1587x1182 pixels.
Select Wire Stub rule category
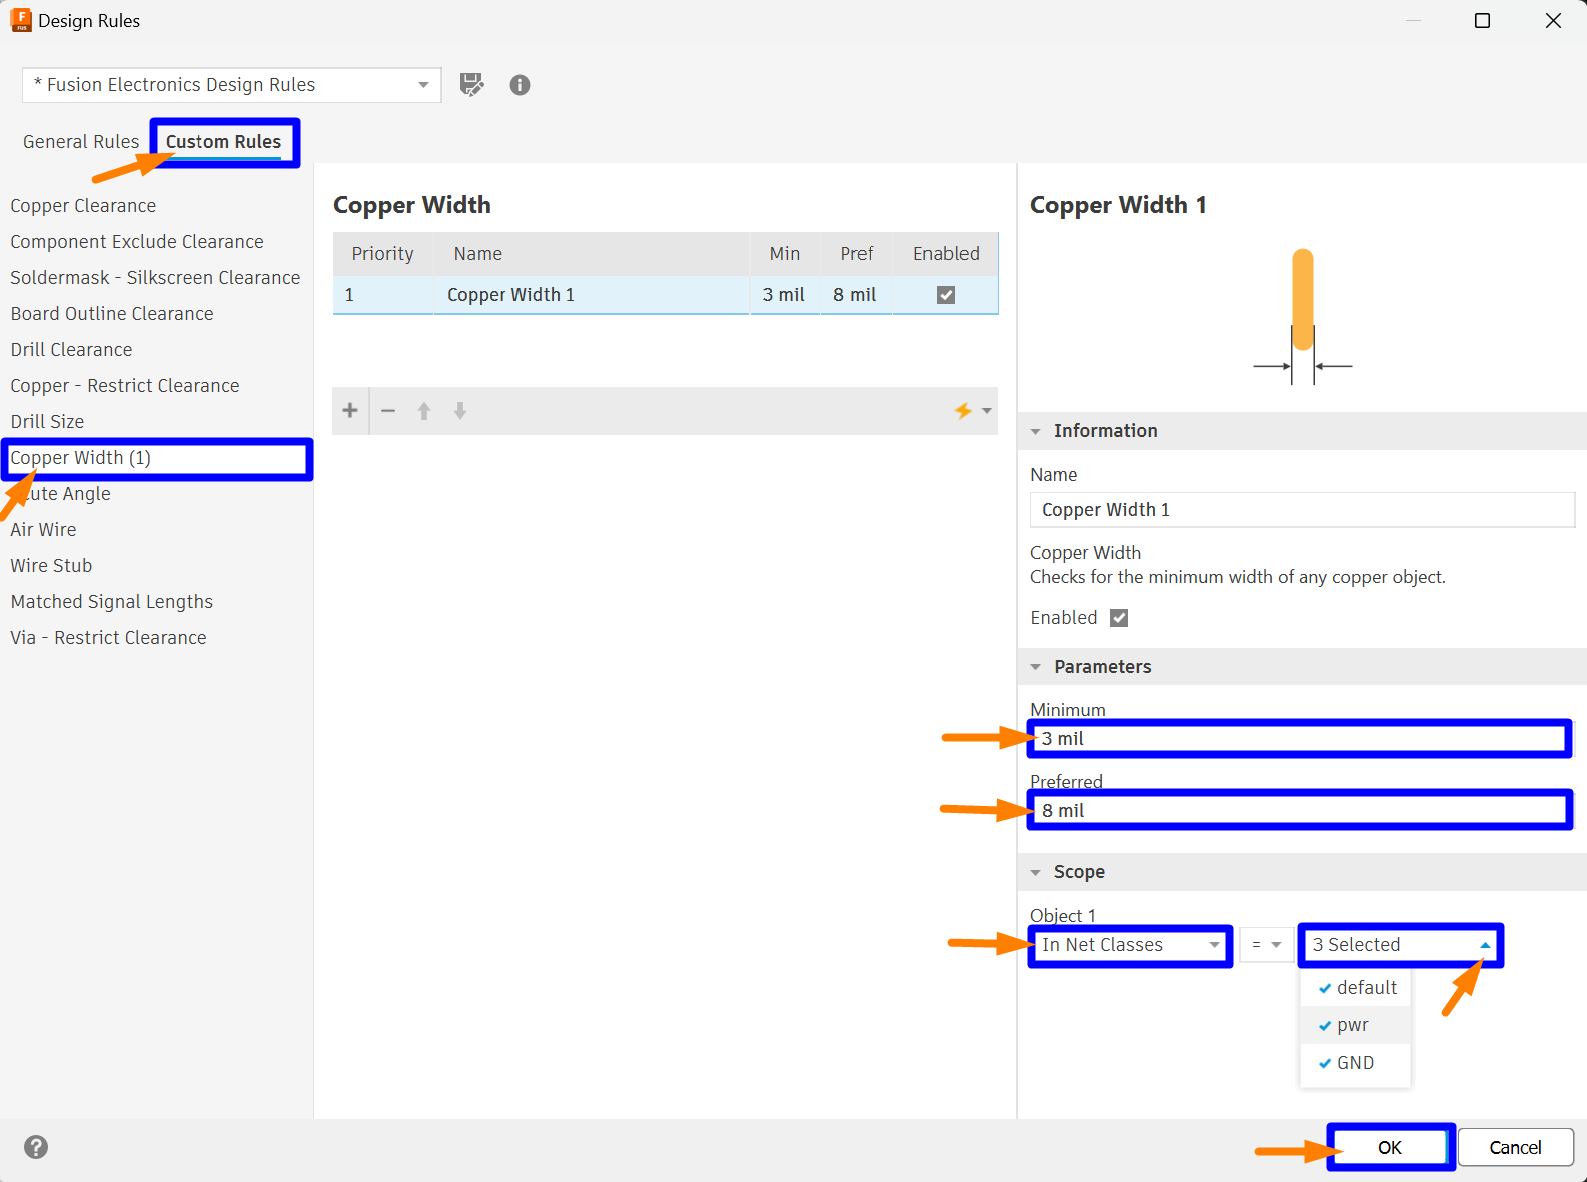(51, 566)
